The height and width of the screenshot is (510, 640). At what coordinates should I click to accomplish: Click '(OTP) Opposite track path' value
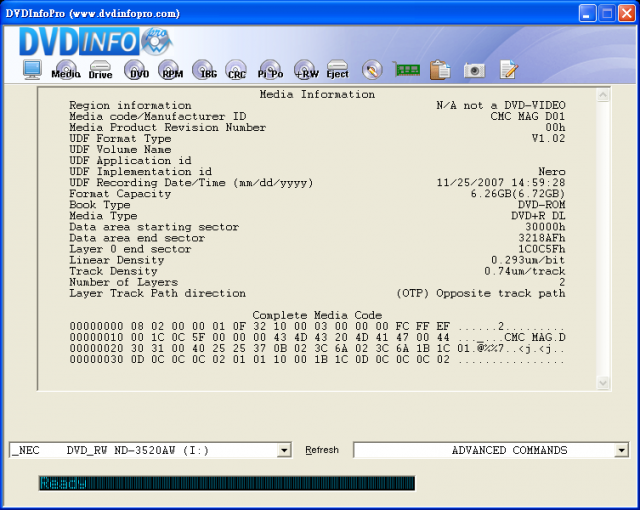click(480, 293)
